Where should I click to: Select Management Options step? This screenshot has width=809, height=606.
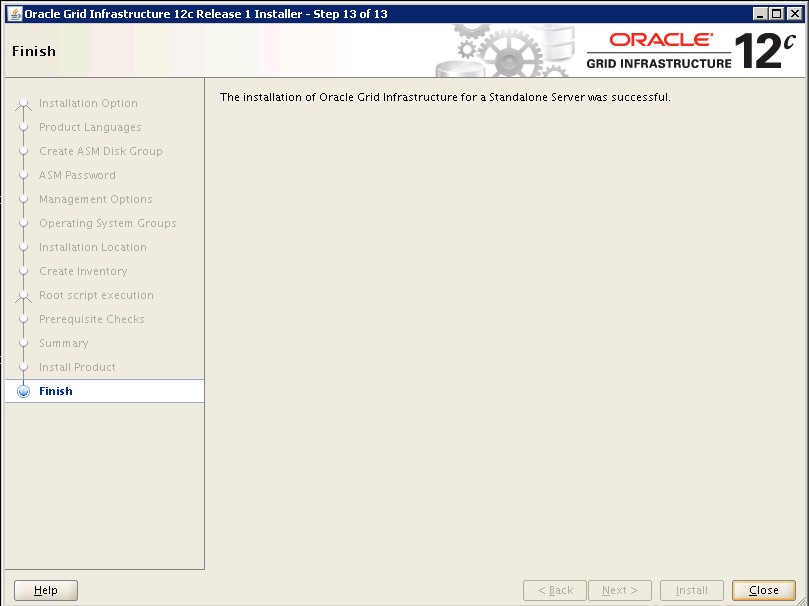point(96,199)
